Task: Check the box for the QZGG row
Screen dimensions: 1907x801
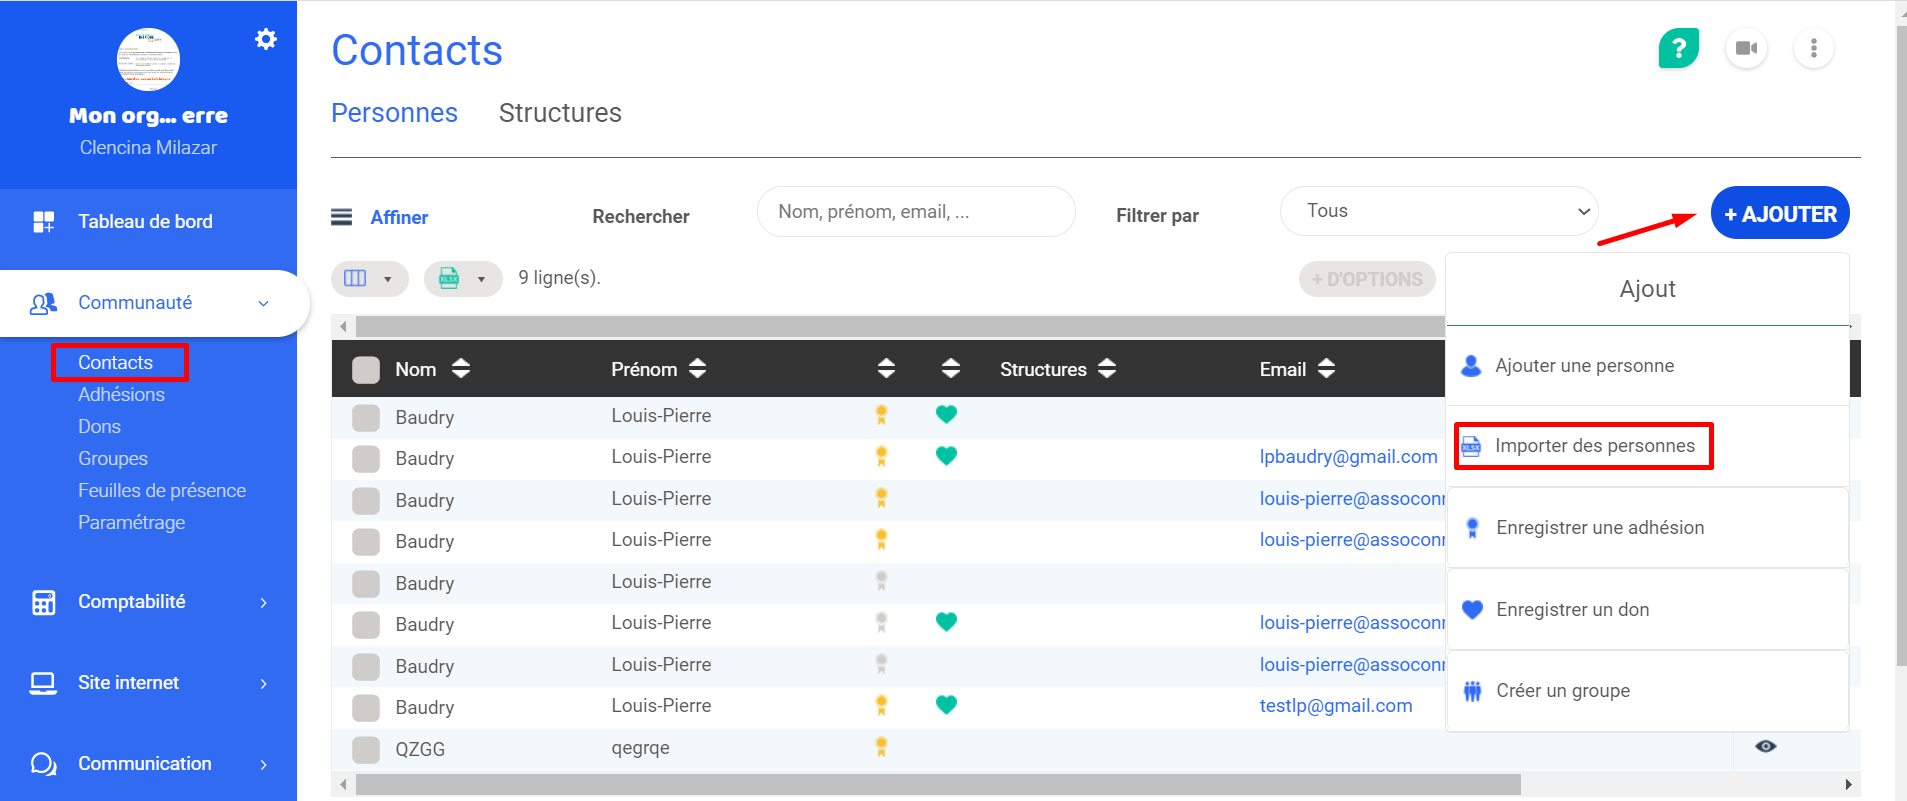Action: 366,749
